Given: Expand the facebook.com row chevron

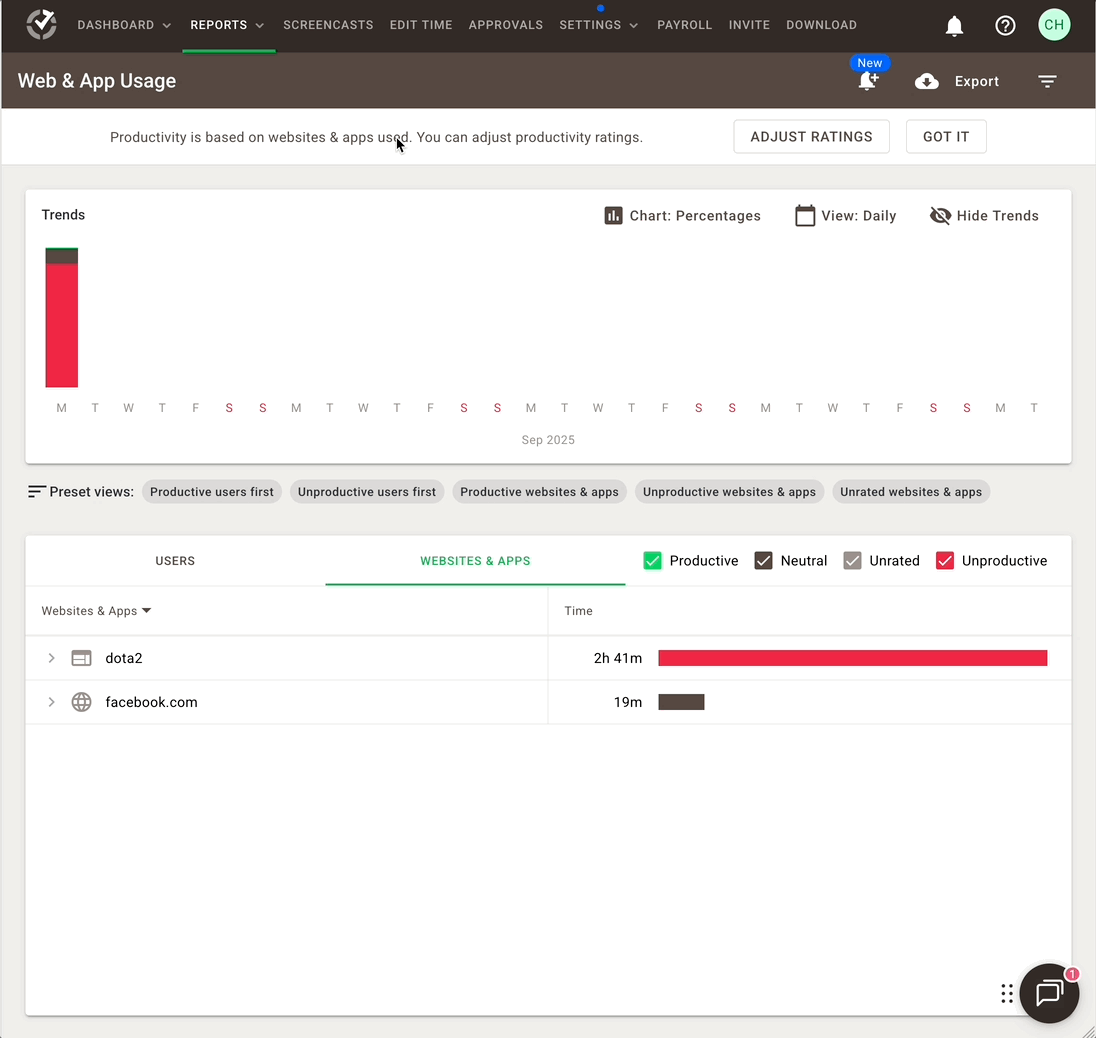Looking at the screenshot, I should pyautogui.click(x=51, y=702).
